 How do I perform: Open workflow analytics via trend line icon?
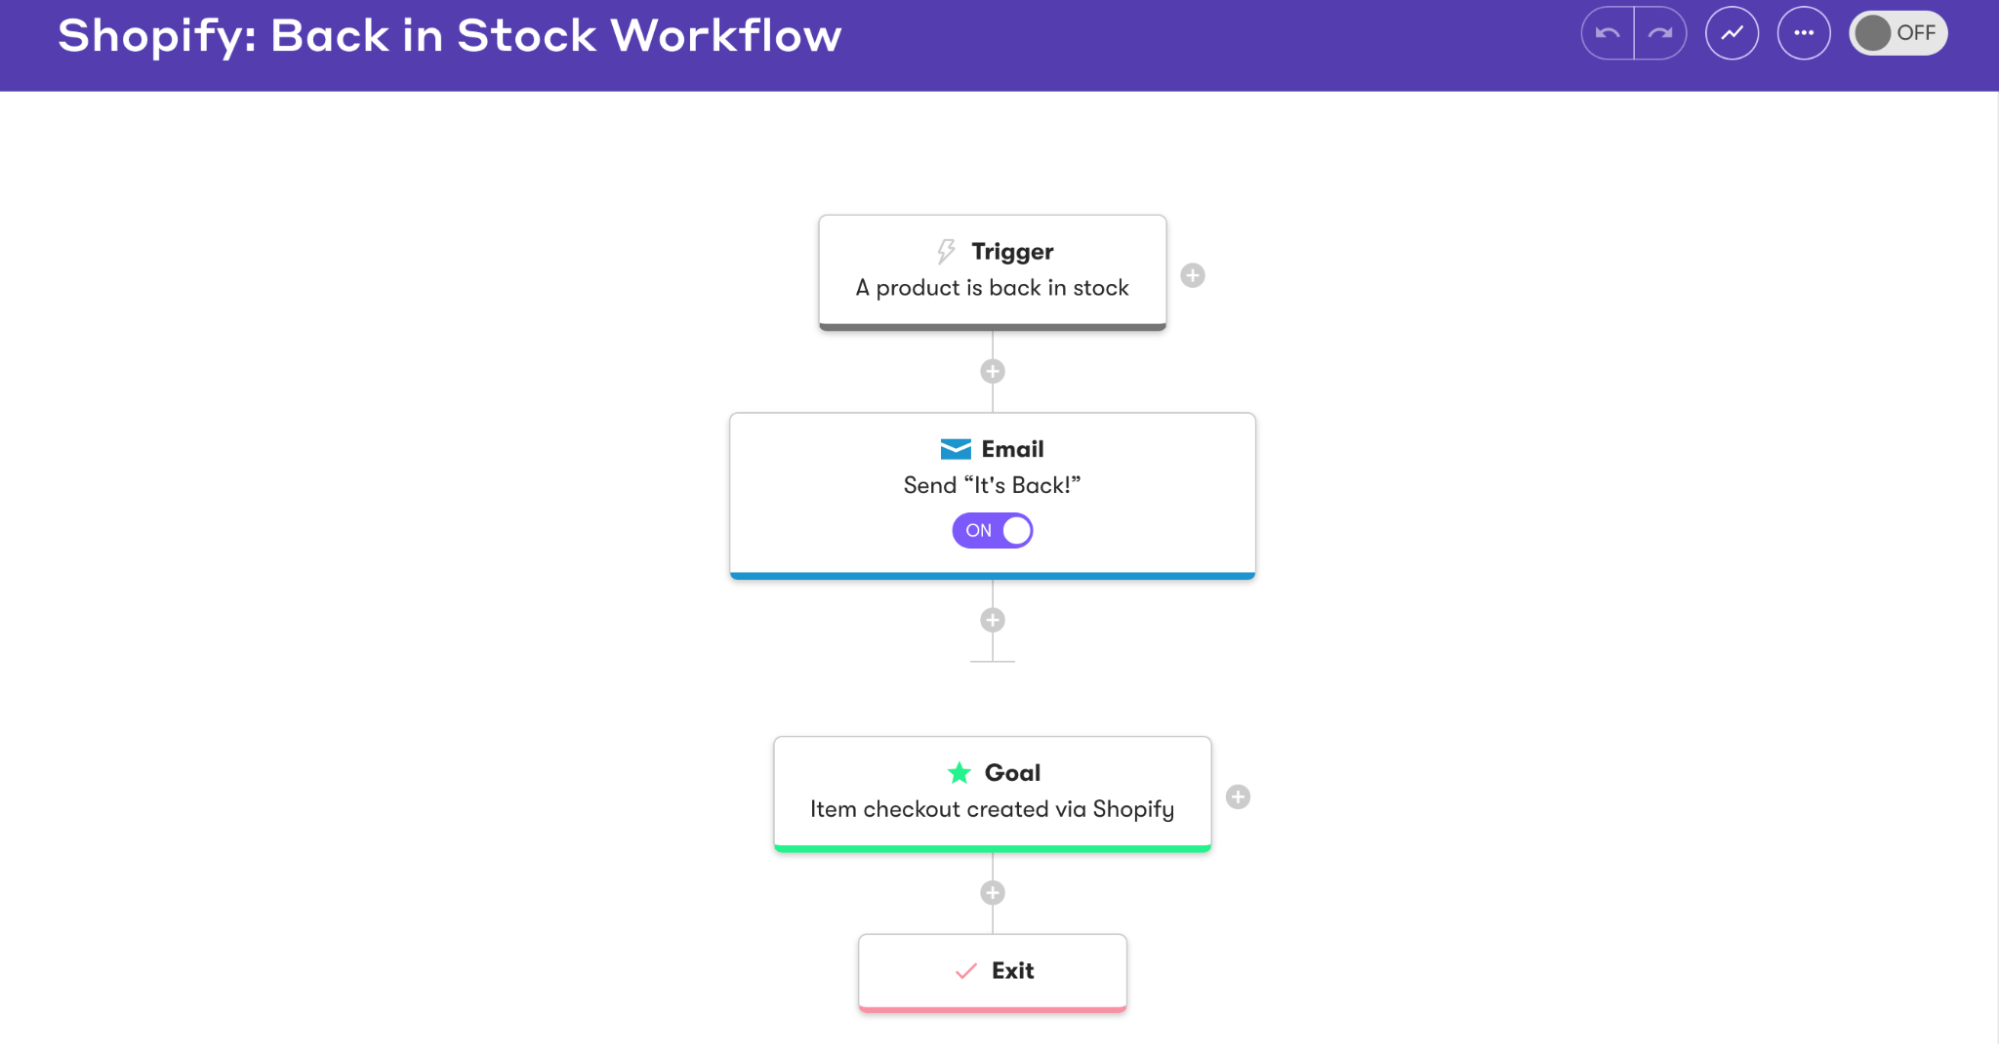tap(1731, 33)
